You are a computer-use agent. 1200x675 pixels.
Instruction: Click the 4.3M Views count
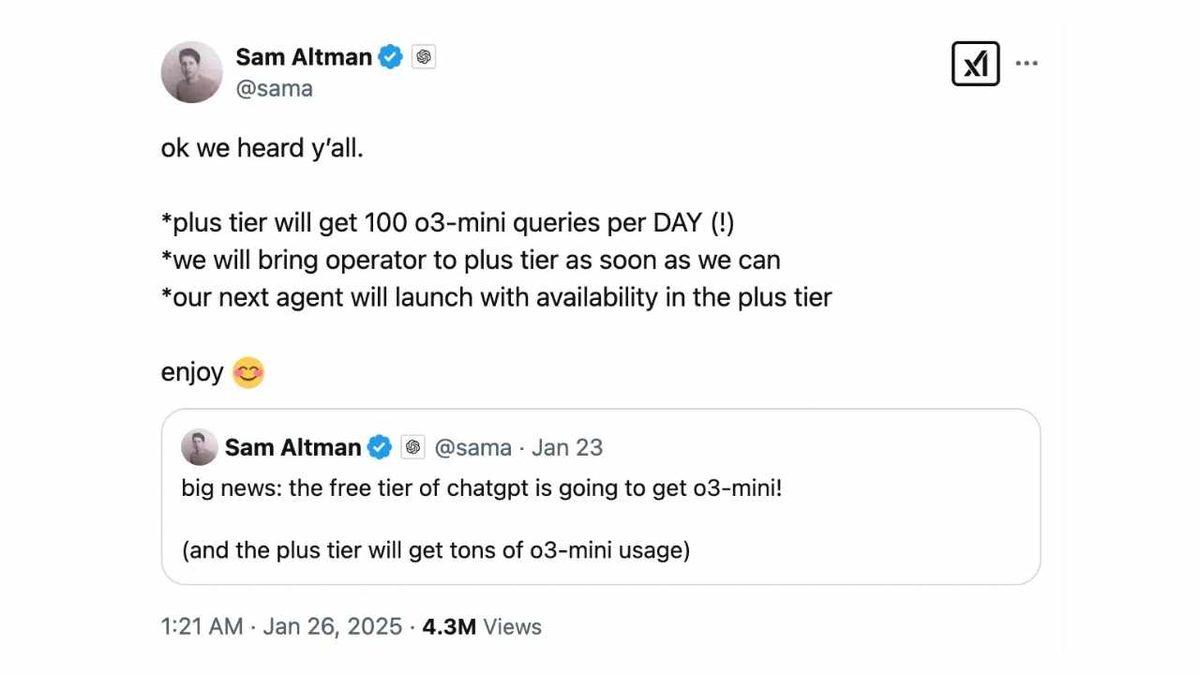pos(481,627)
